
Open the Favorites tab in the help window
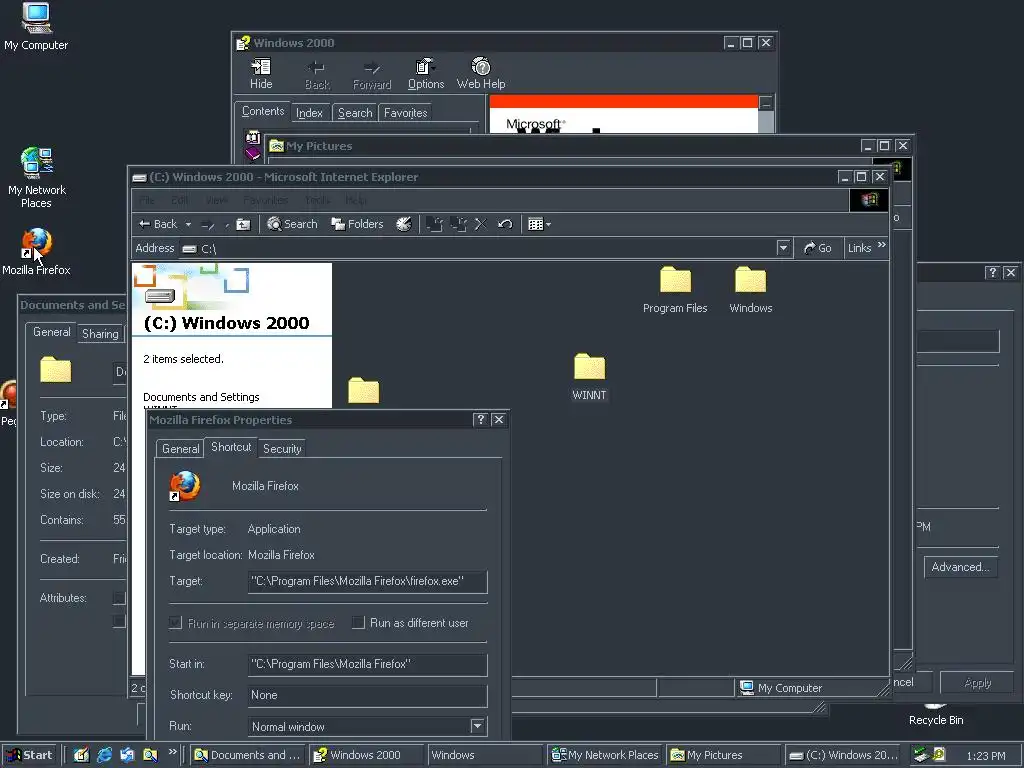406,113
